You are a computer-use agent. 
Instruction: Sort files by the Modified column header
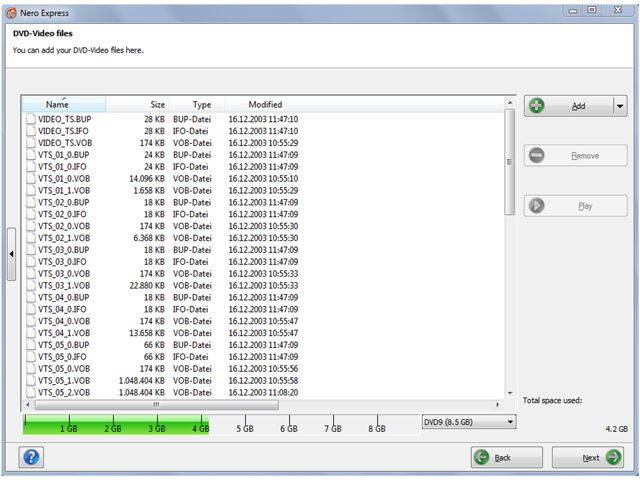(x=265, y=104)
